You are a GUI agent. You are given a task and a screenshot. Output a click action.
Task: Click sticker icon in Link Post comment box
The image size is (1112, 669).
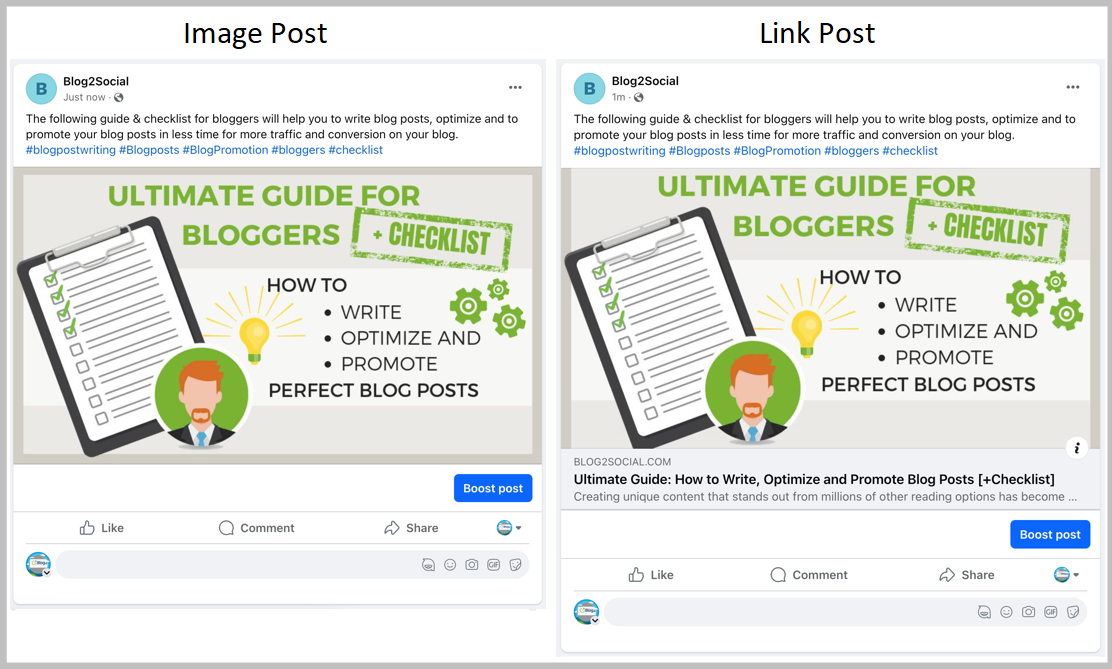tap(1073, 612)
